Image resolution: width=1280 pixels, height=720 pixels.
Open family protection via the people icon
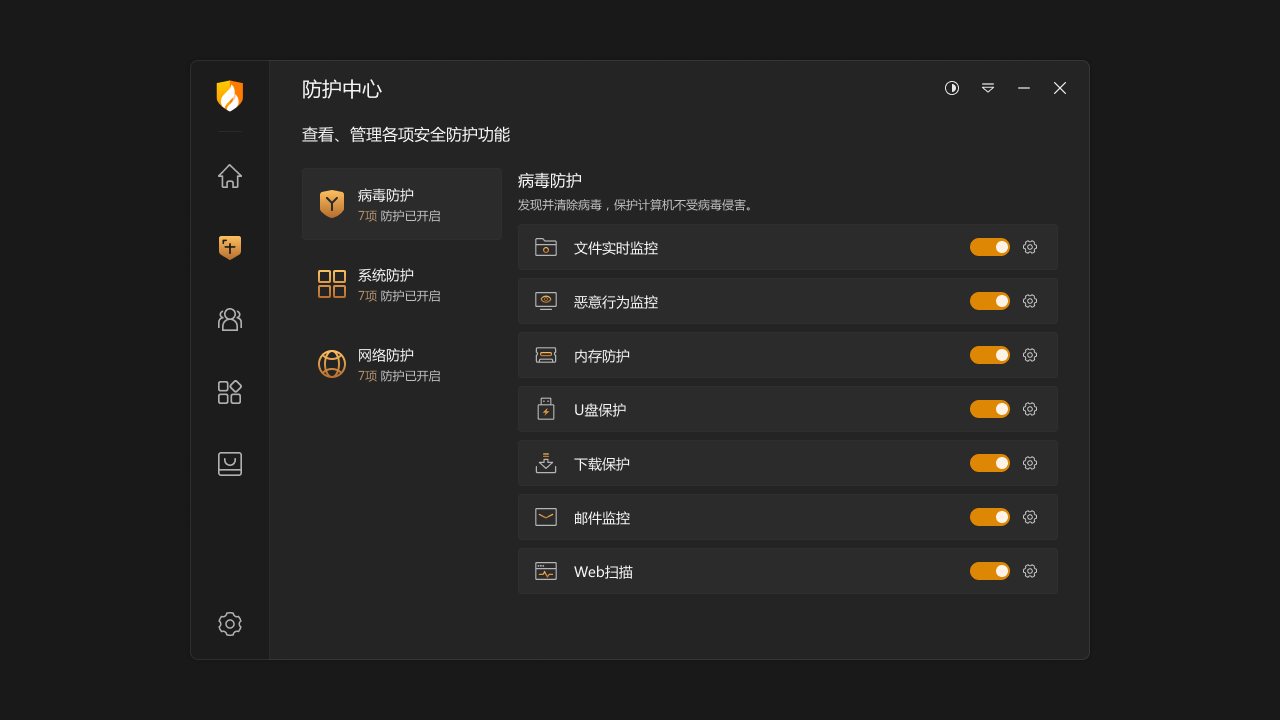[x=229, y=319]
